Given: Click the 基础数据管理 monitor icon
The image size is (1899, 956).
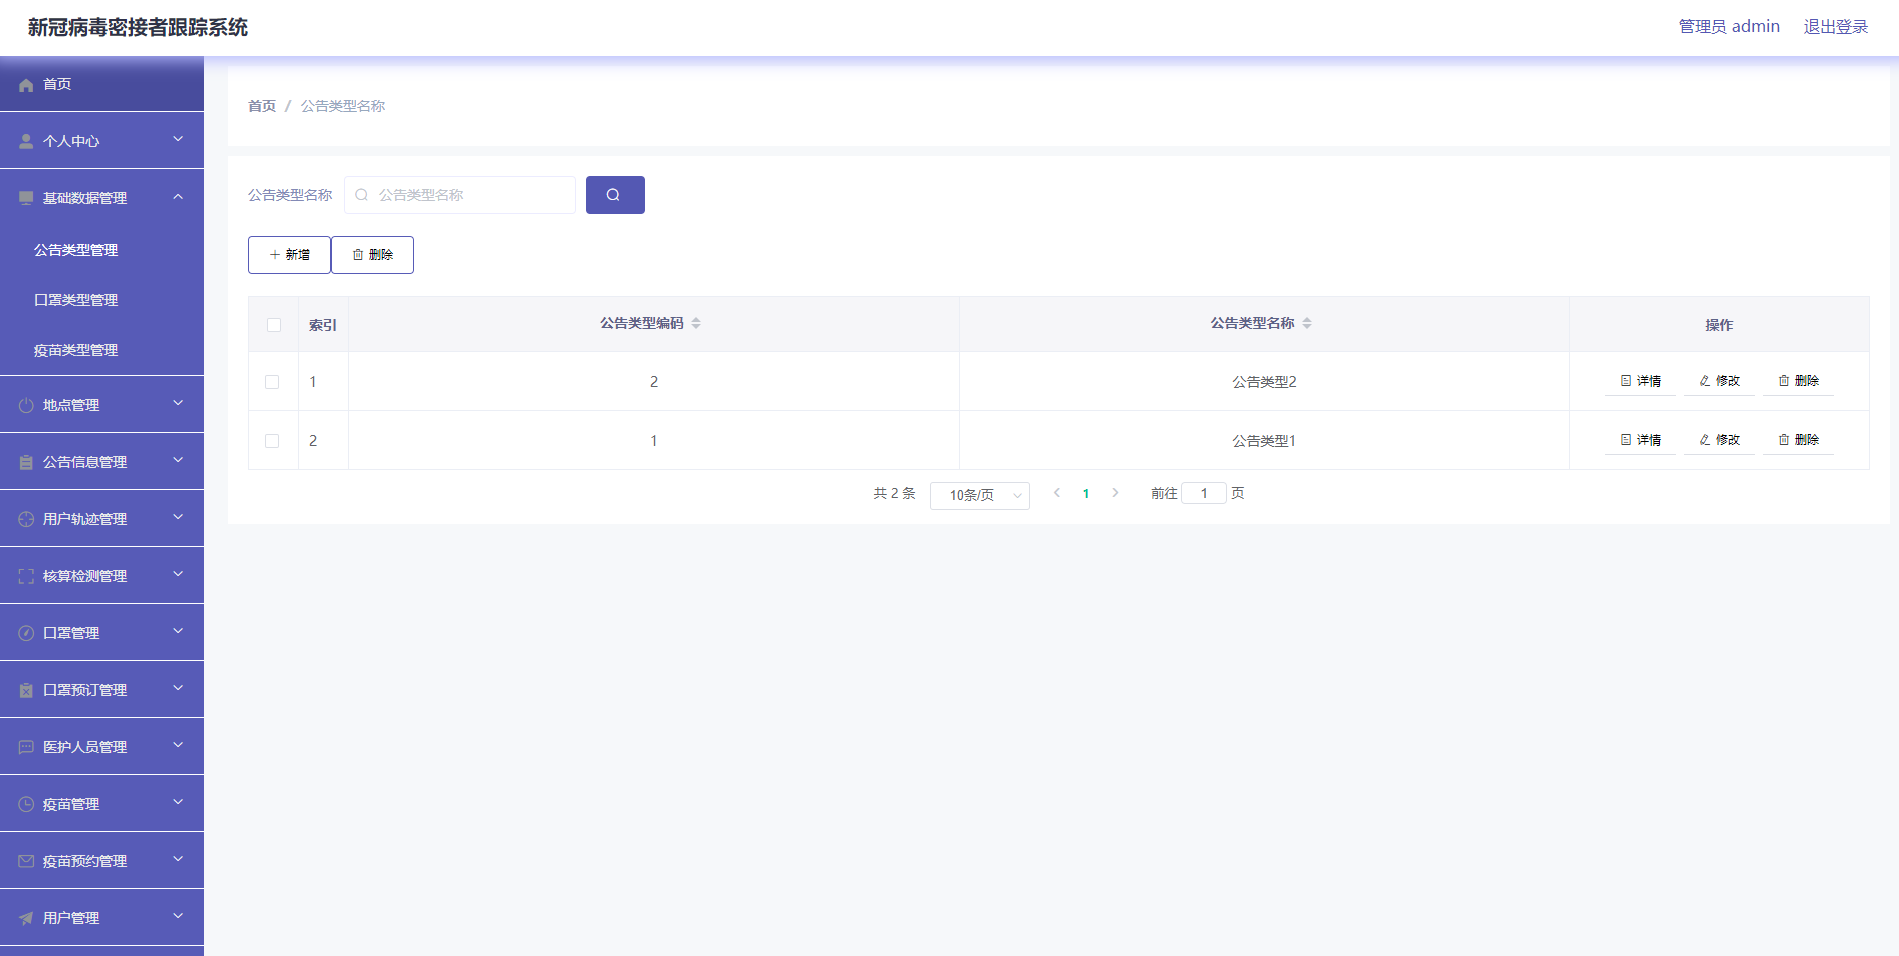Looking at the screenshot, I should pos(26,198).
